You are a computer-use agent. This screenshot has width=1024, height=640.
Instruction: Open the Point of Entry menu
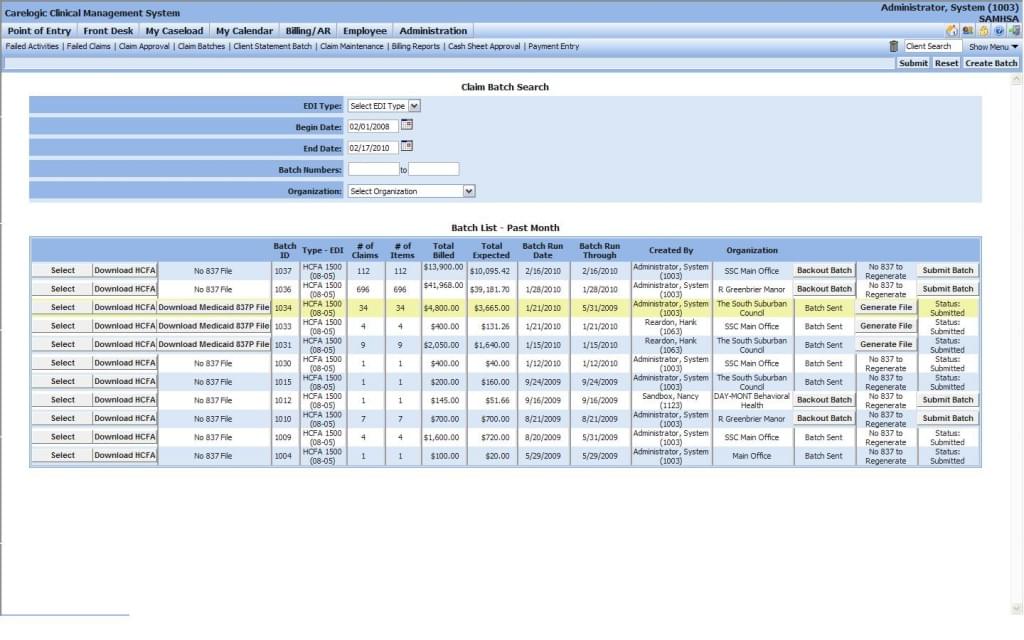pyautogui.click(x=39, y=31)
